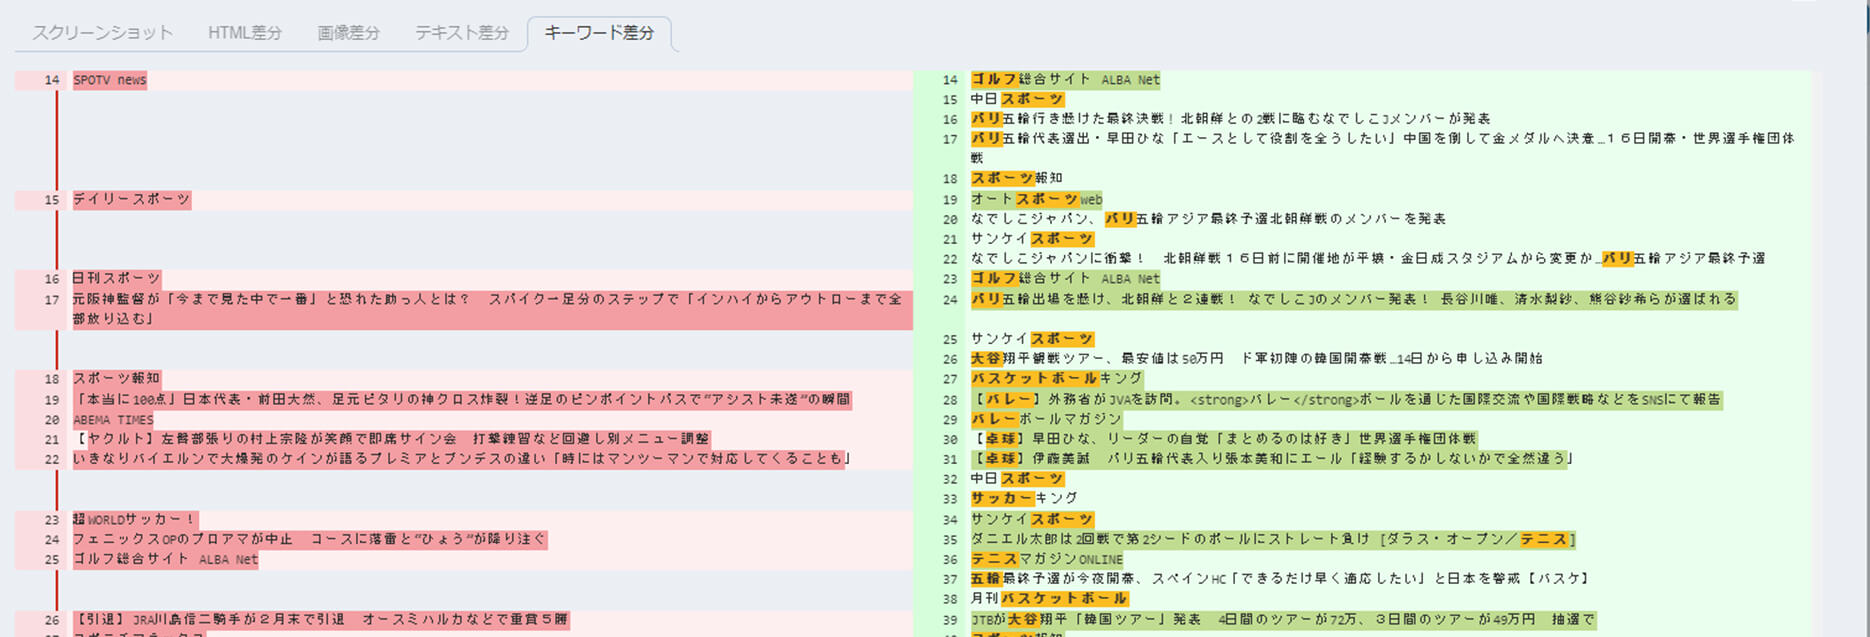Screen dimensions: 1870x637
Task: Select 'デイリースポーツ' in the left pane
Action: pos(132,200)
